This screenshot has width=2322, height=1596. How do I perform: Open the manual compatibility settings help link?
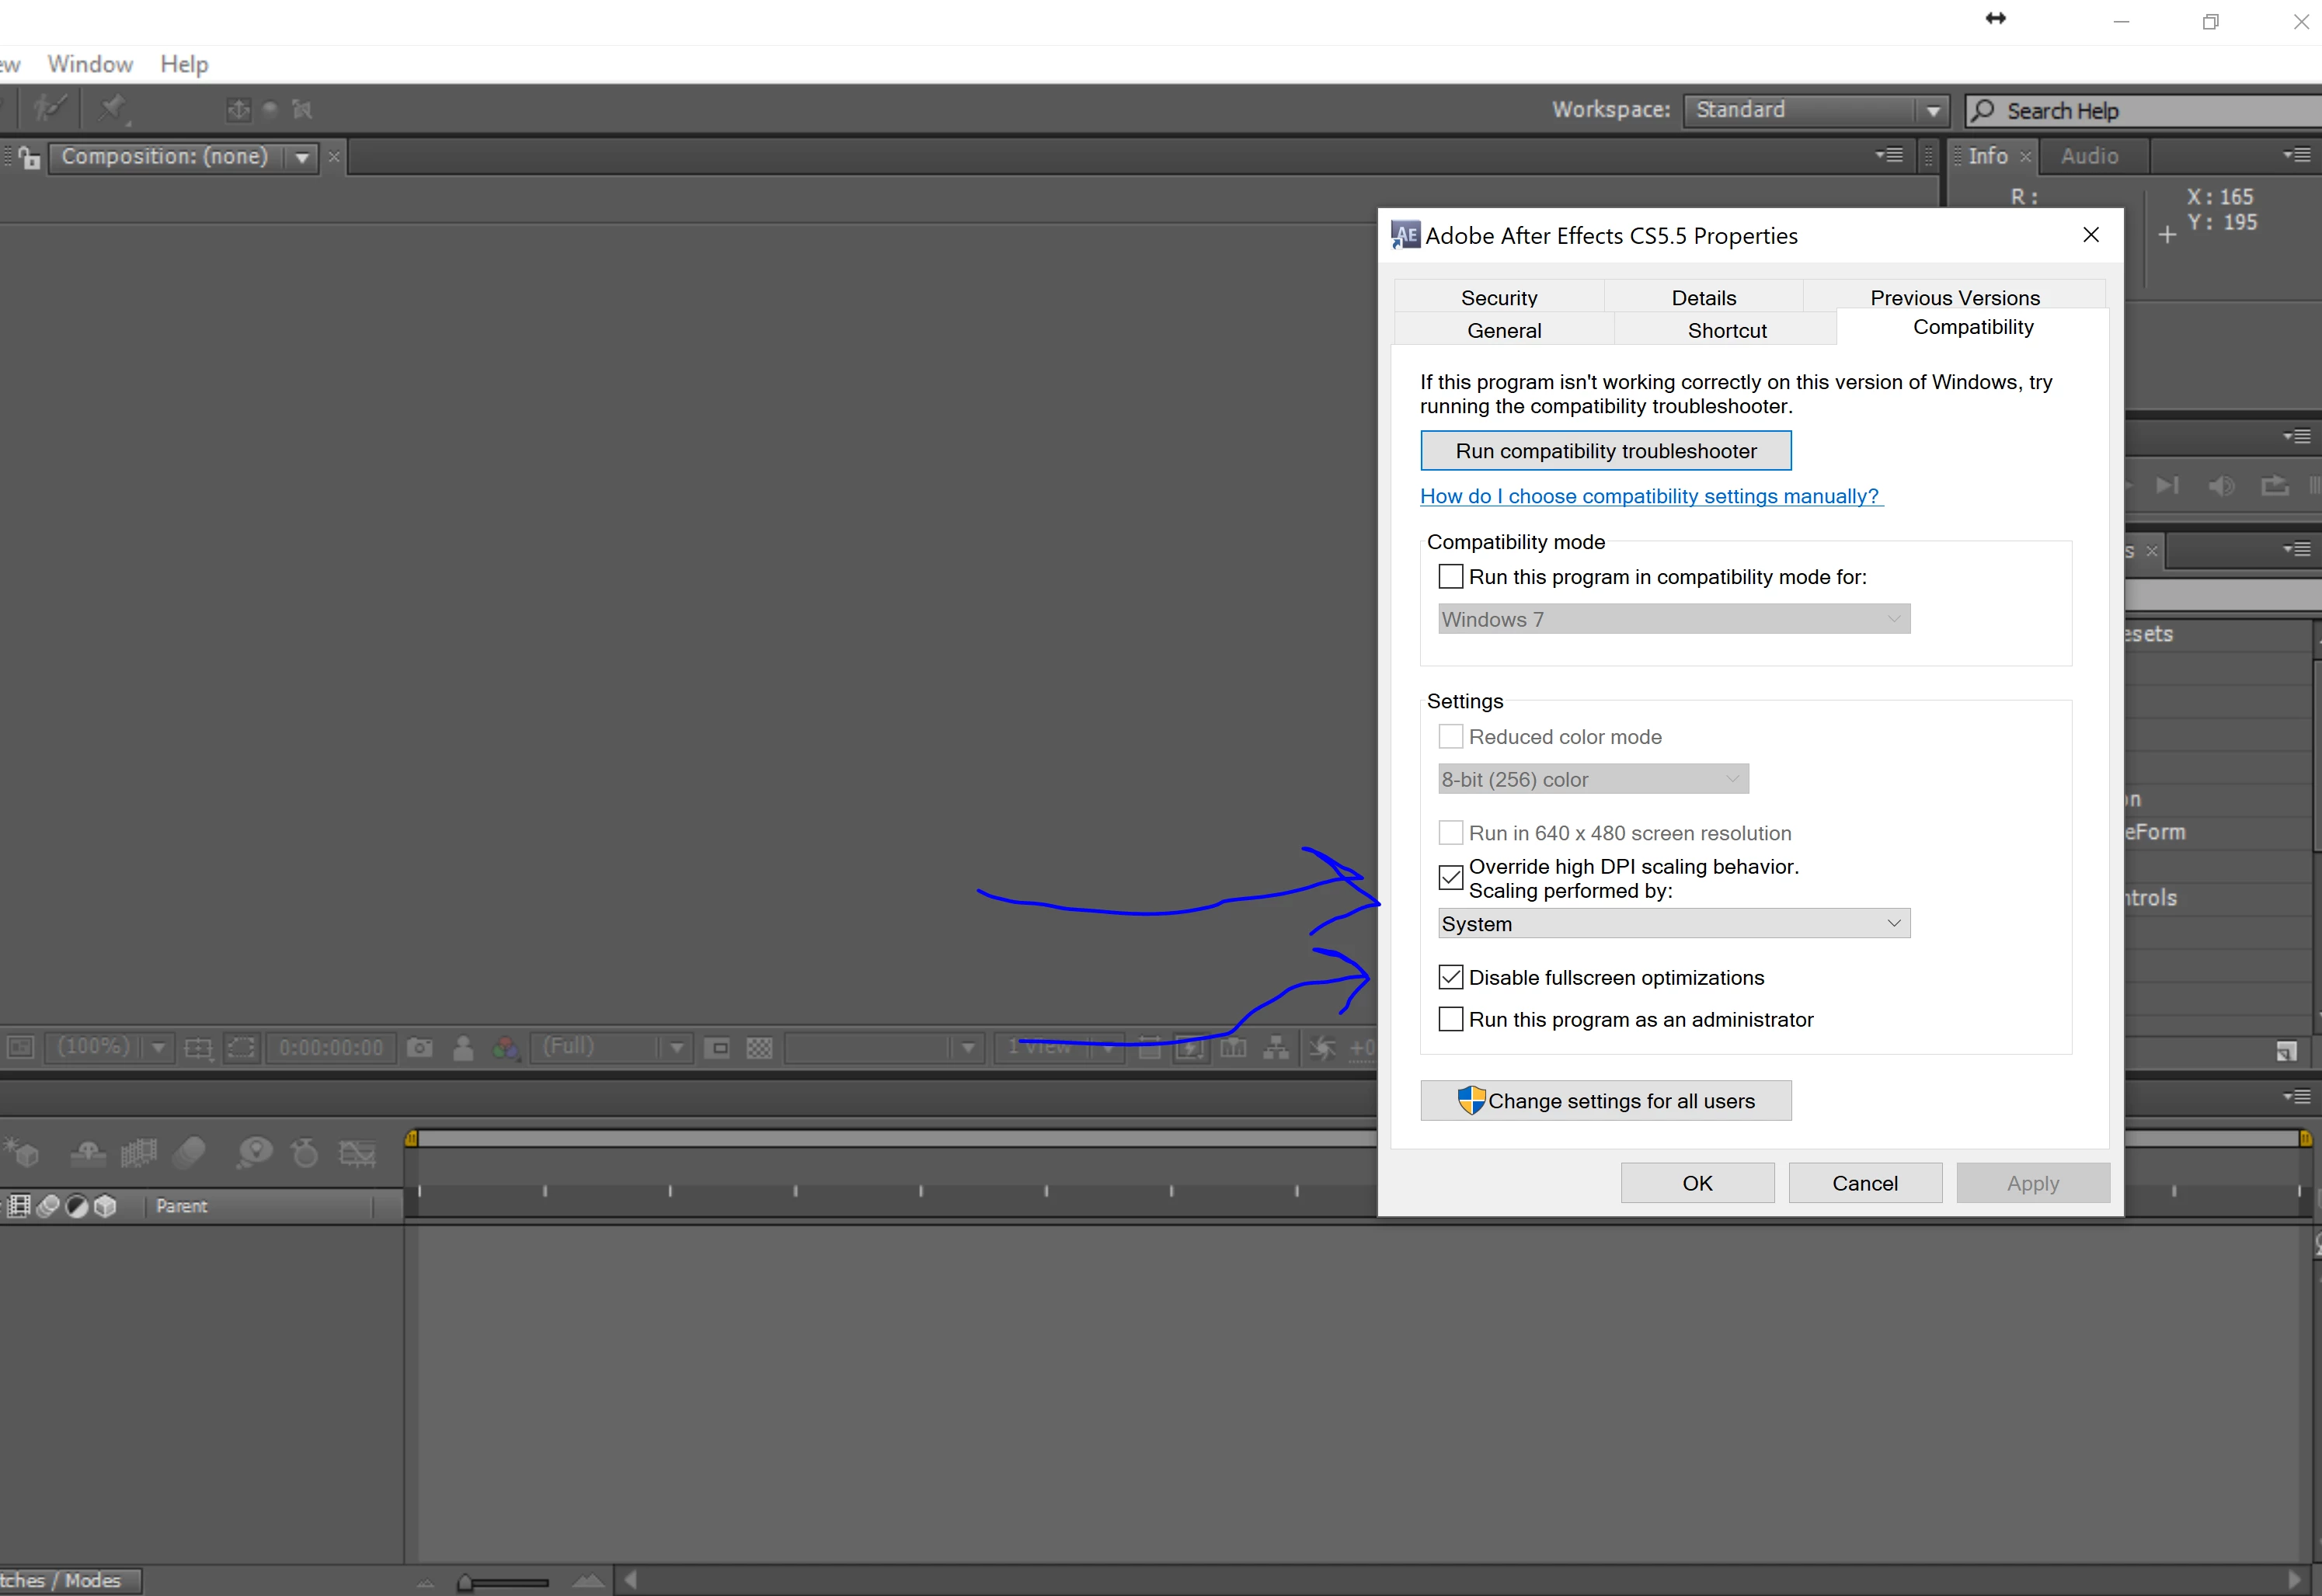(x=1650, y=496)
